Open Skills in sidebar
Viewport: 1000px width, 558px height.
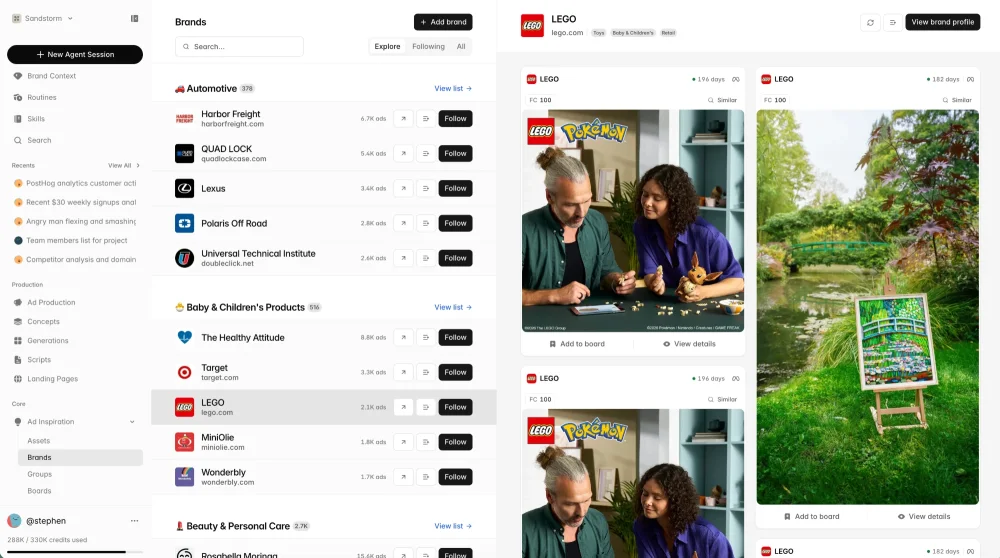[x=36, y=119]
